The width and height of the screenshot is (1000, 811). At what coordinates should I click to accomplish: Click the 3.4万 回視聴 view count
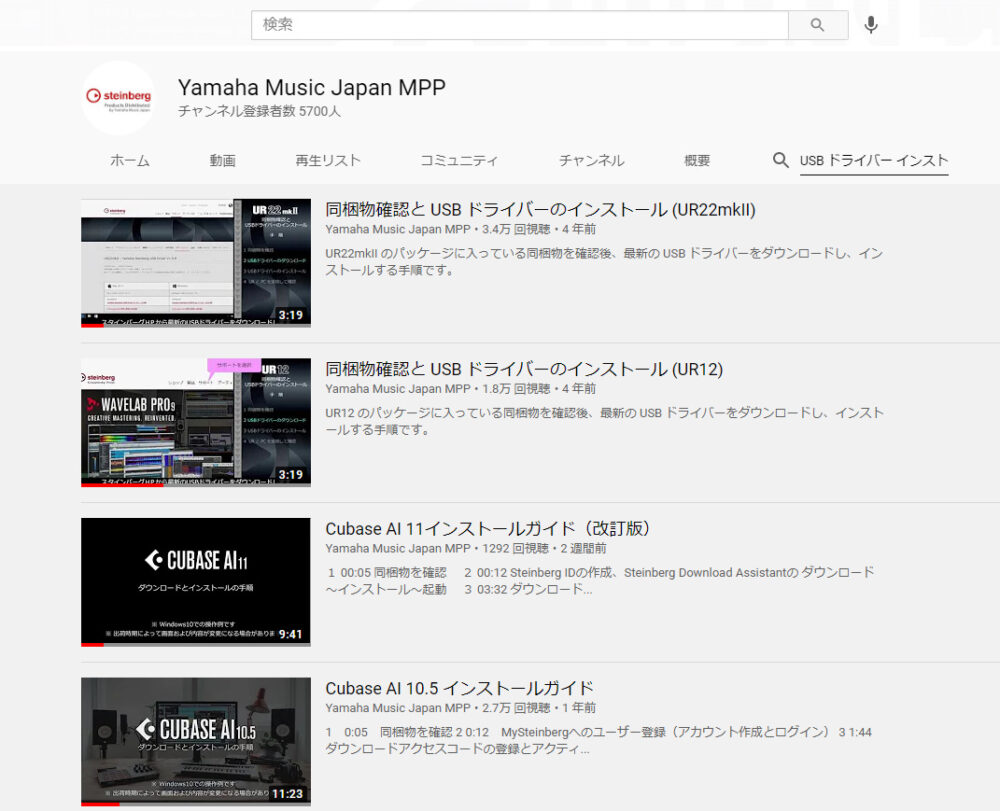coord(516,229)
